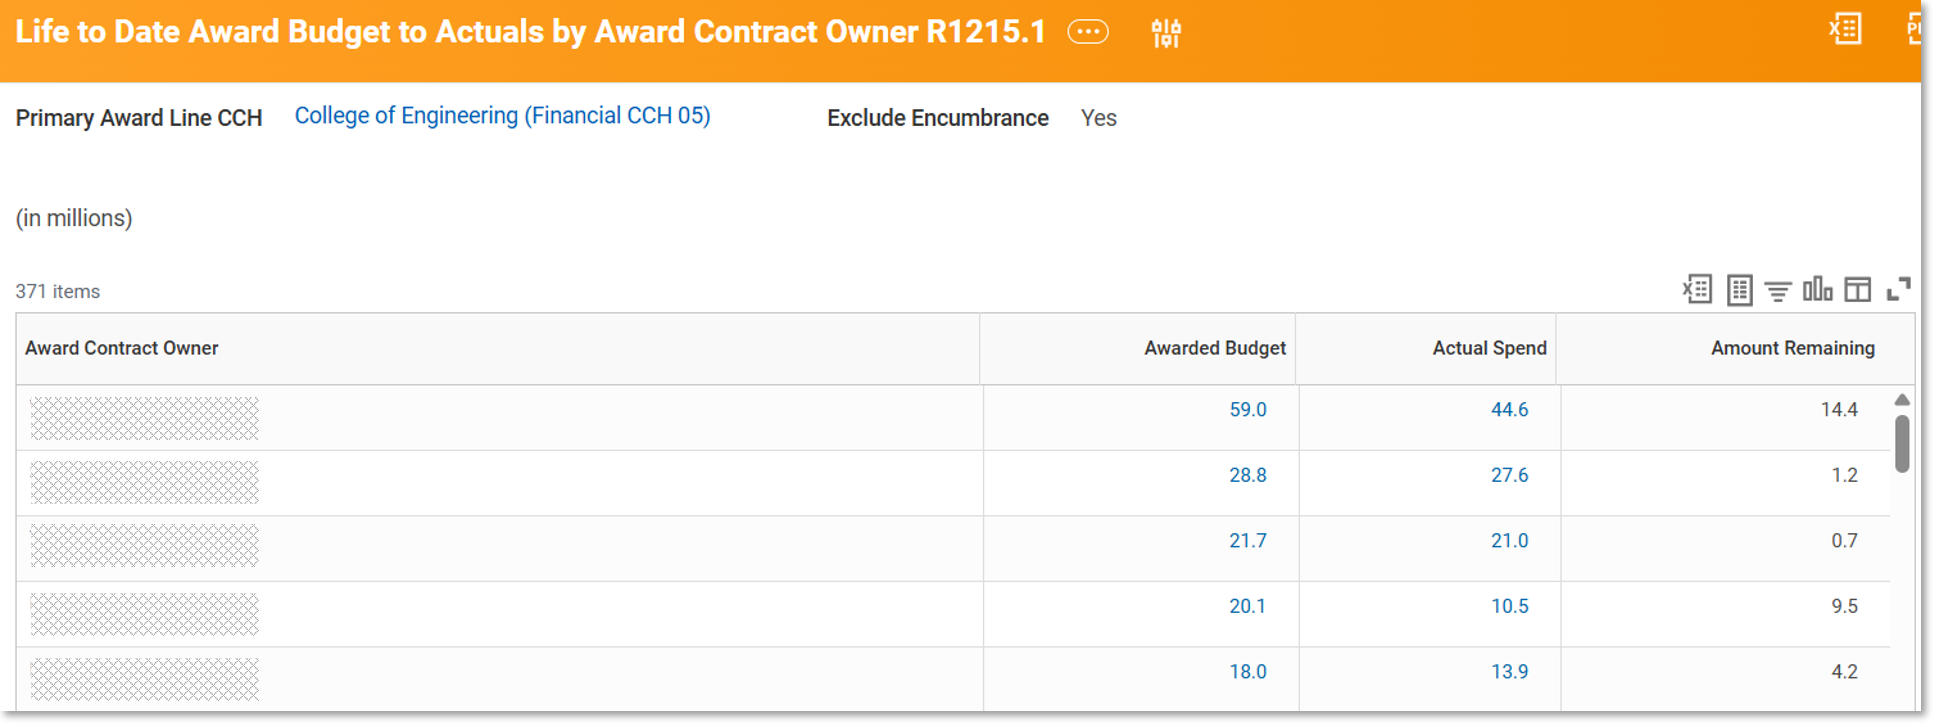Click the scrollbar up arrow in table

(1902, 400)
